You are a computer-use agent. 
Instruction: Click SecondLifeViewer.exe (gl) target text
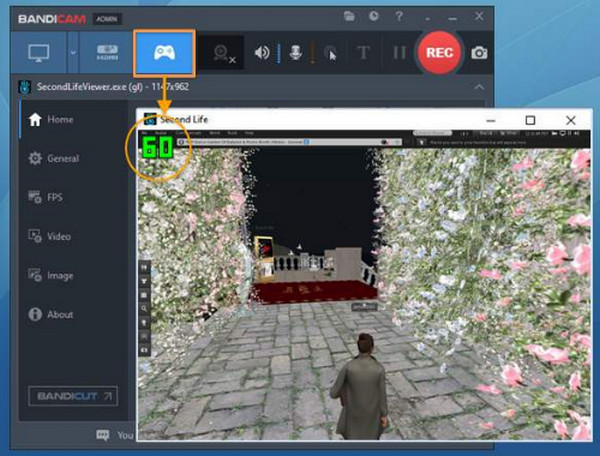pos(112,87)
